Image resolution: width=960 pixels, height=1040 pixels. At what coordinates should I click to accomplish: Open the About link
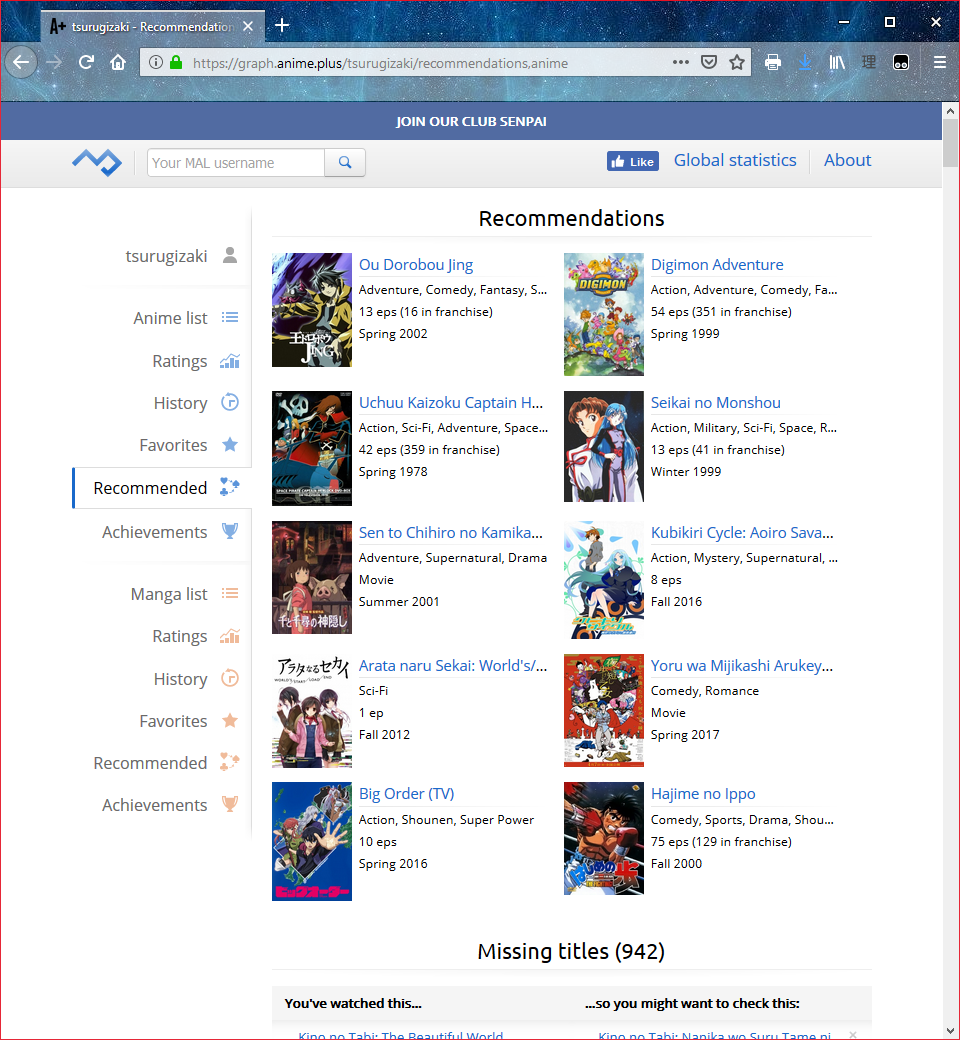[847, 161]
